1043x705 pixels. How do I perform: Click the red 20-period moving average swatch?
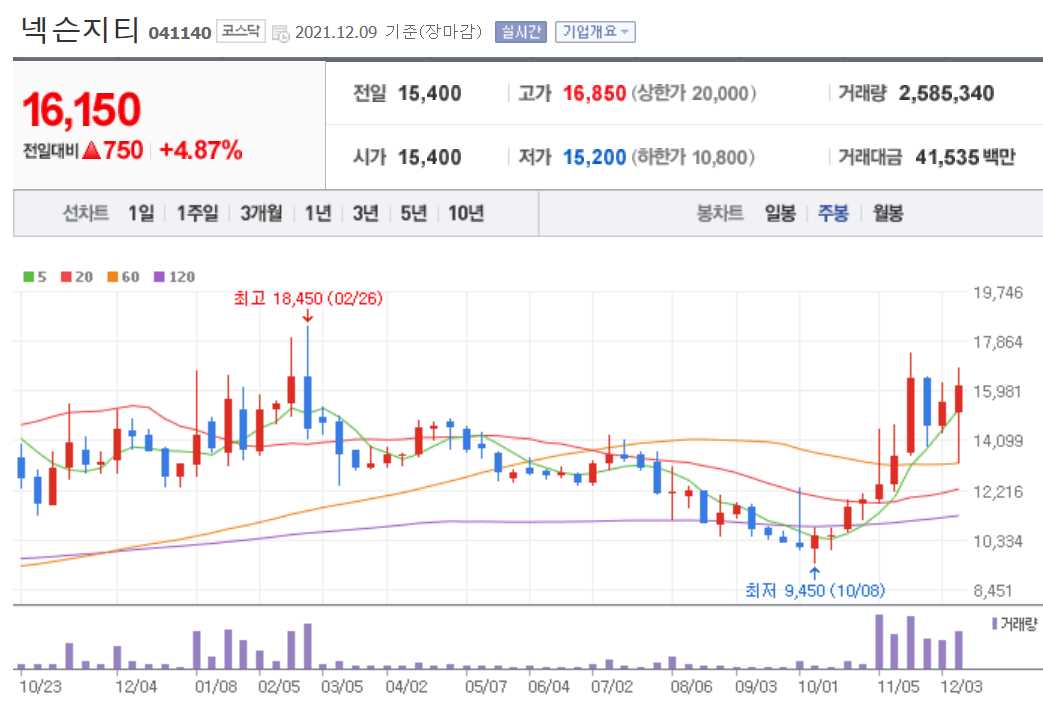click(66, 277)
